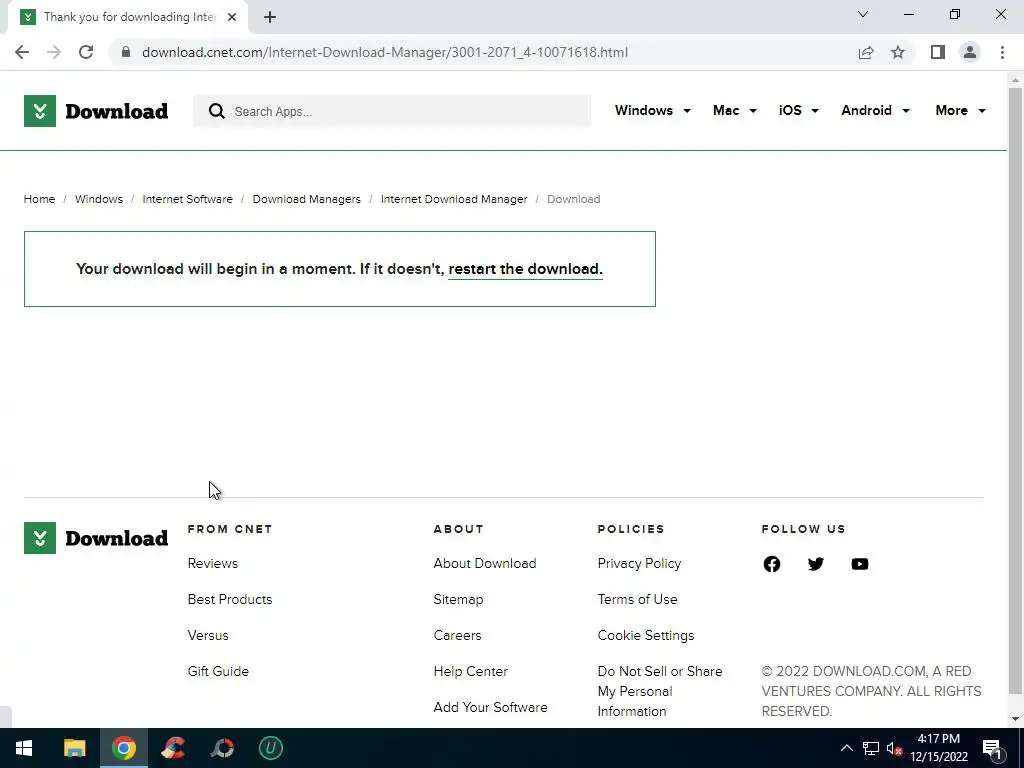Open the notification center icon
1024x768 pixels.
(x=992, y=749)
